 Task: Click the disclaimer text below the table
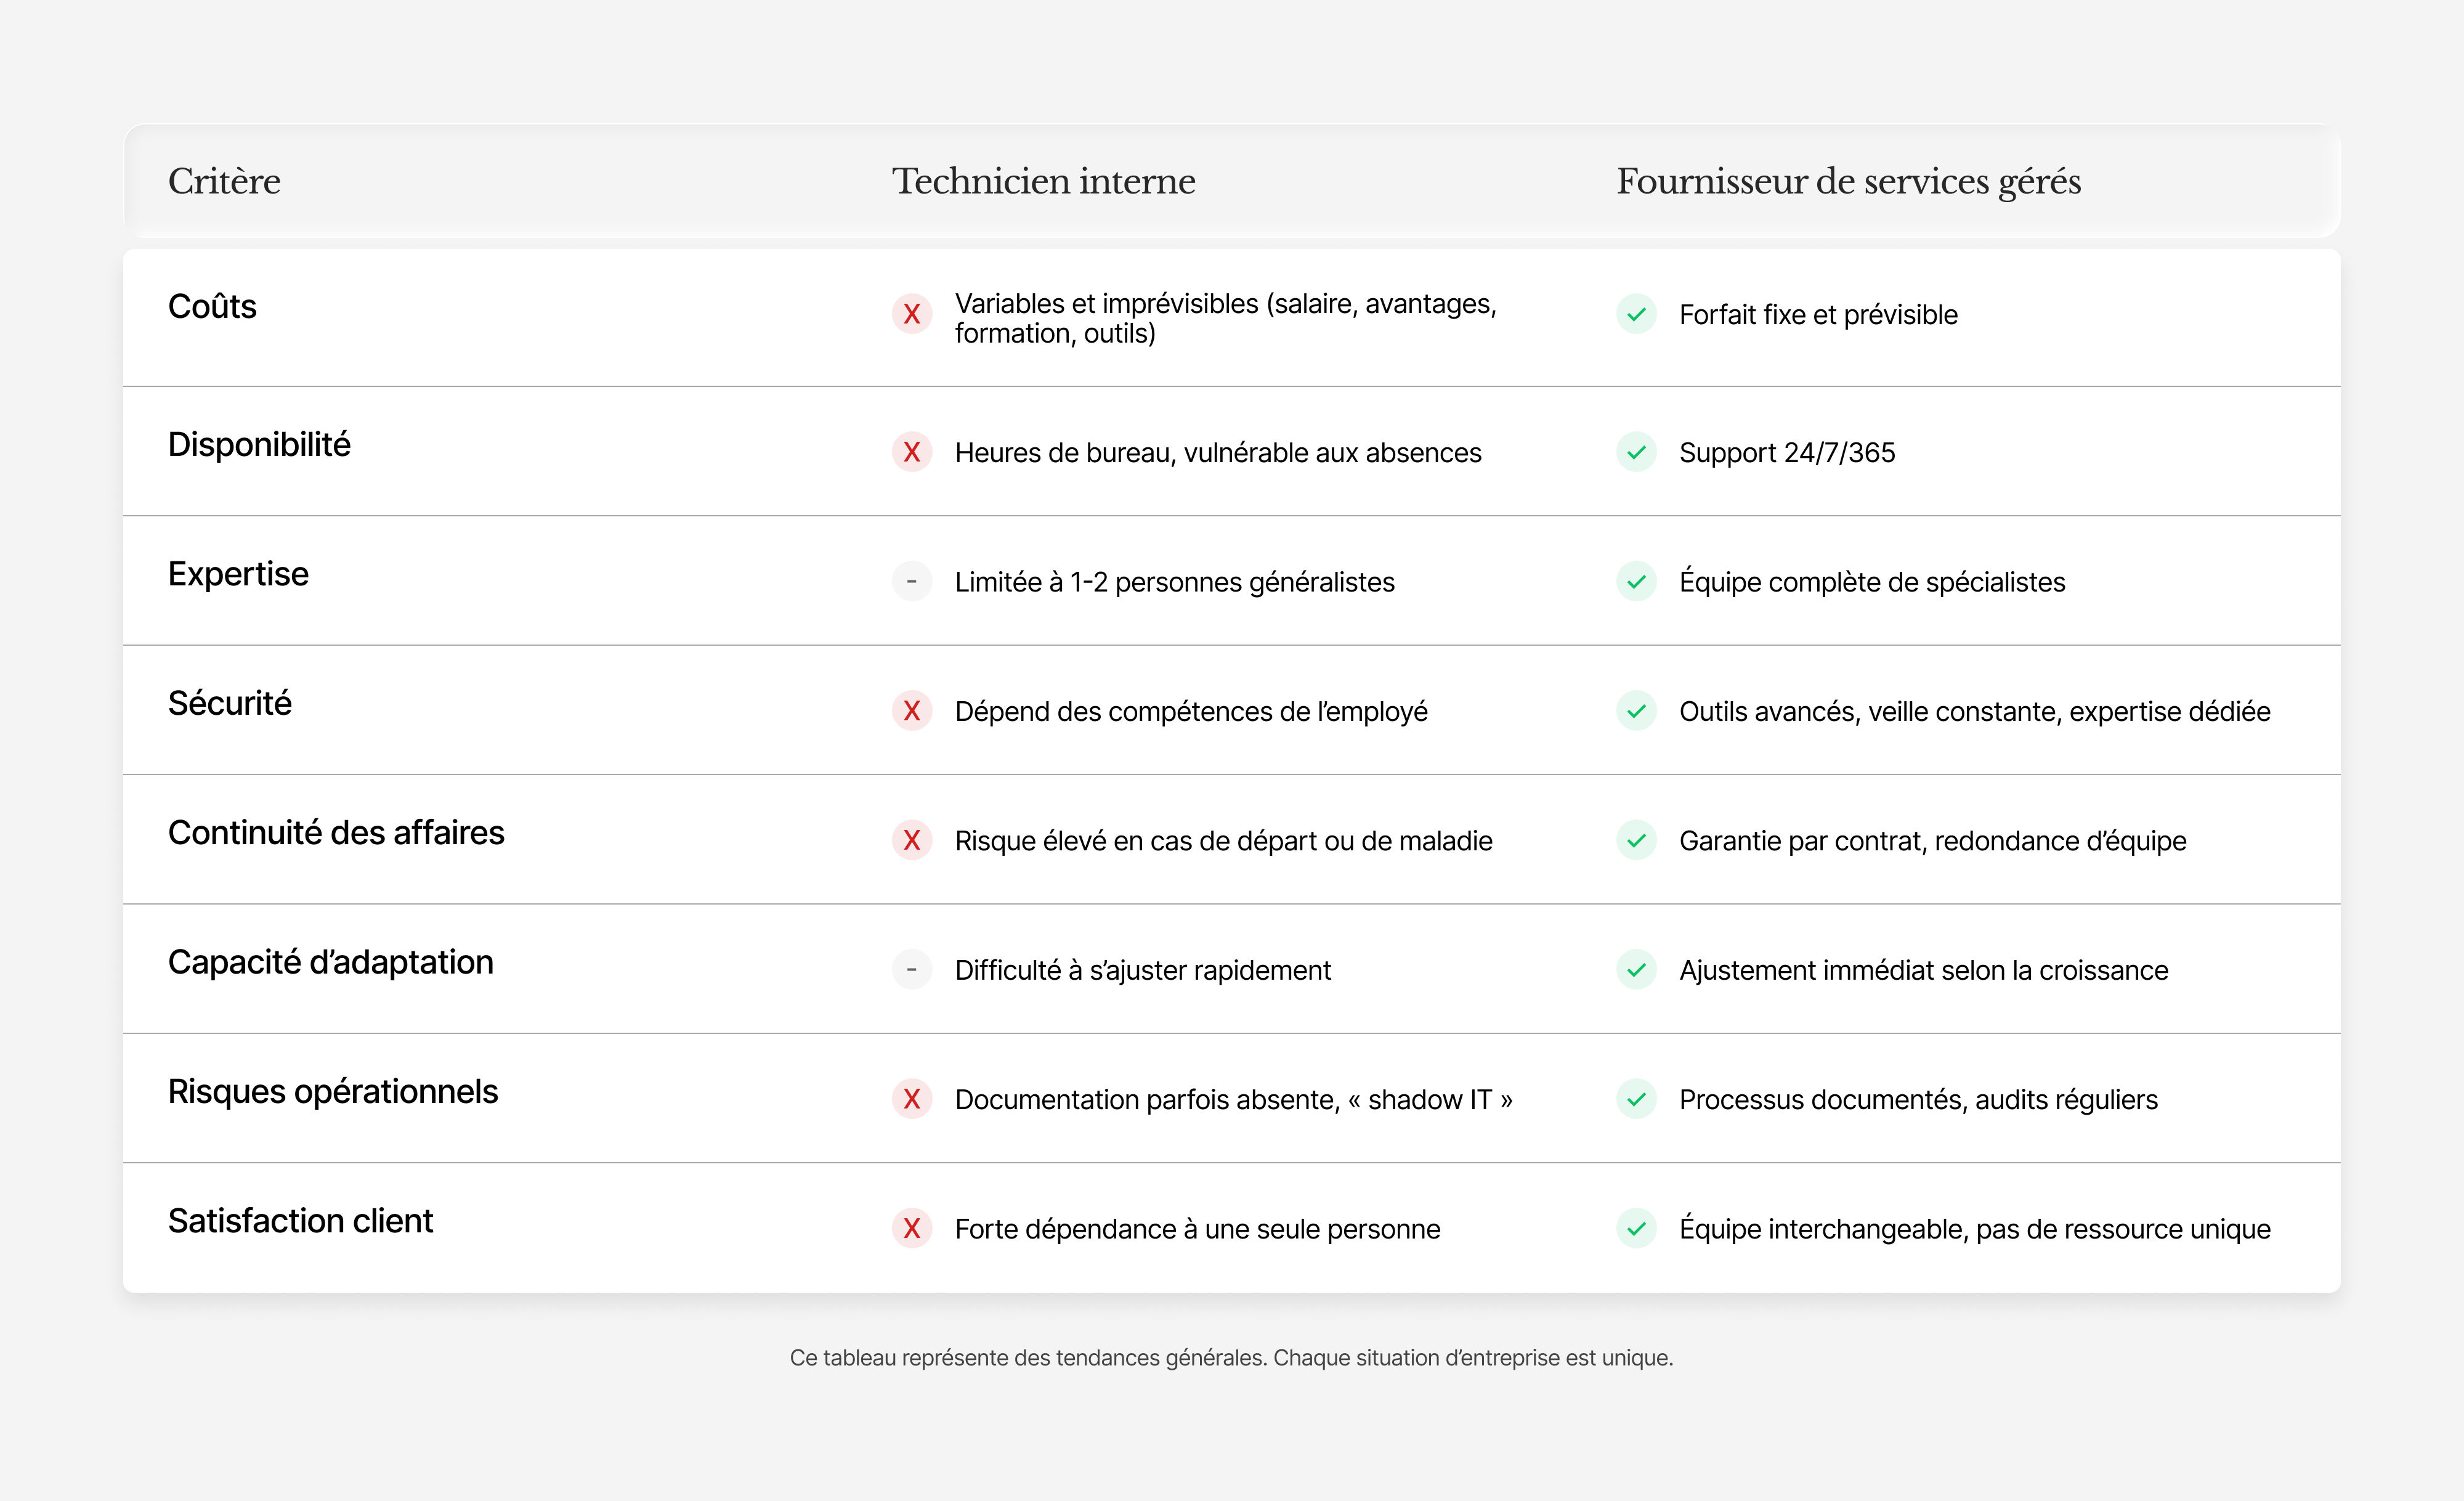(x=1231, y=1358)
